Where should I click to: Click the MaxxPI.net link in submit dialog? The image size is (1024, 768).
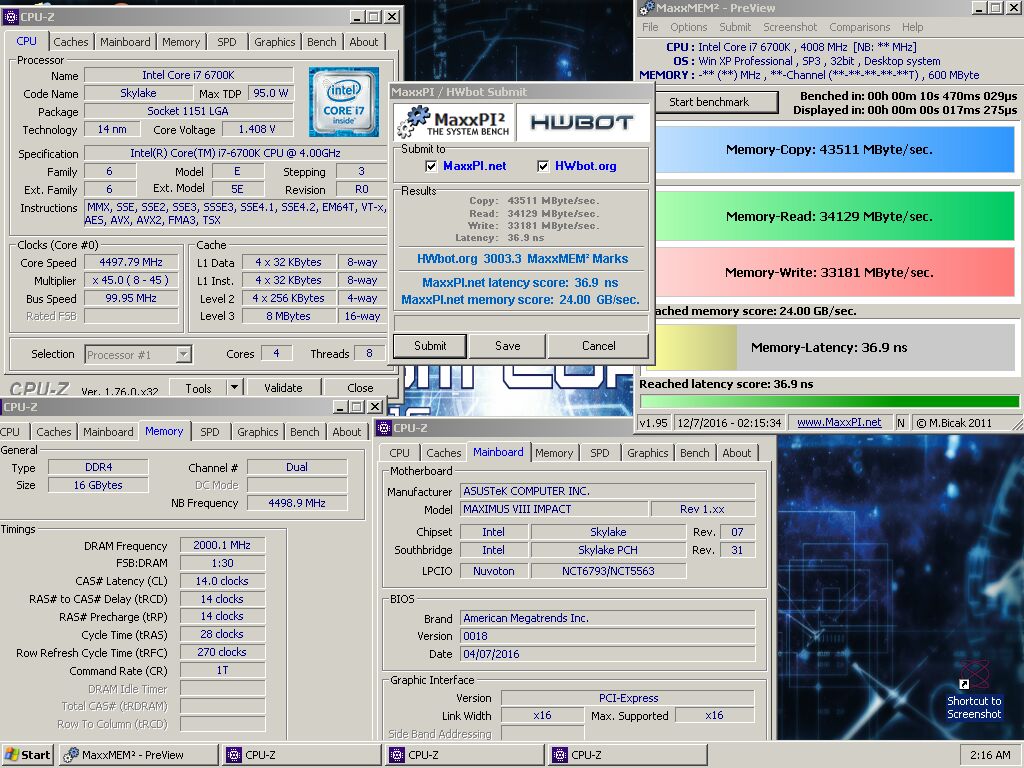[x=475, y=166]
